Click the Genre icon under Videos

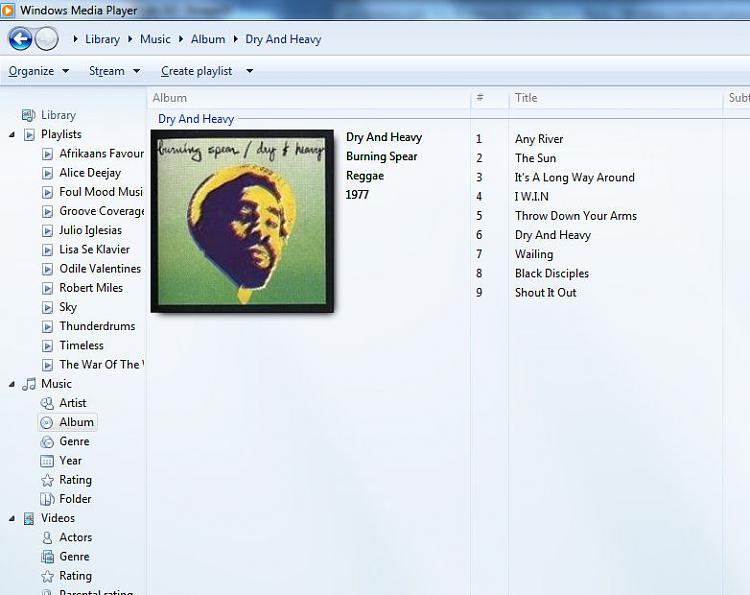pos(47,557)
